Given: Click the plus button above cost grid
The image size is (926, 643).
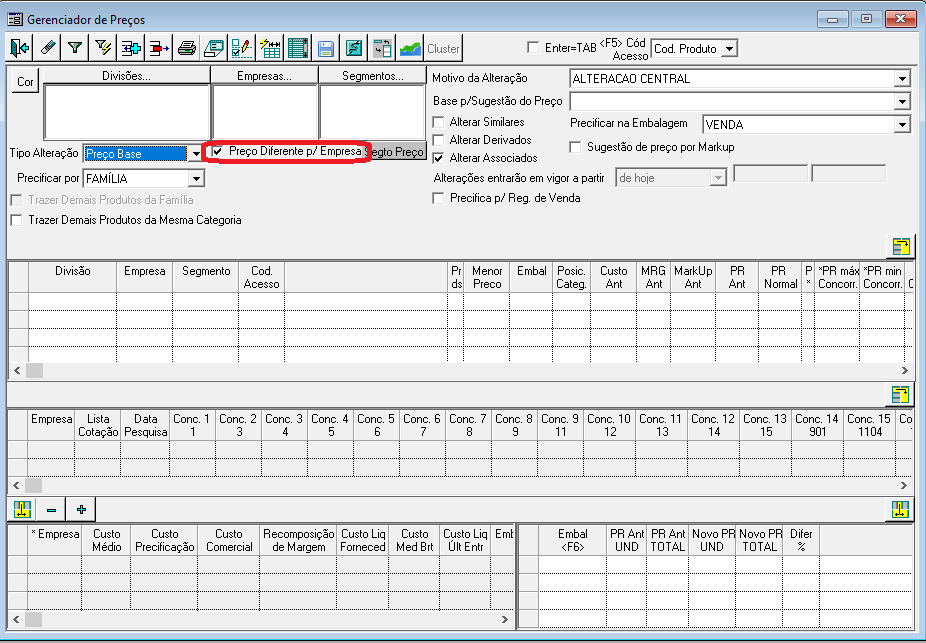Looking at the screenshot, I should [81, 509].
